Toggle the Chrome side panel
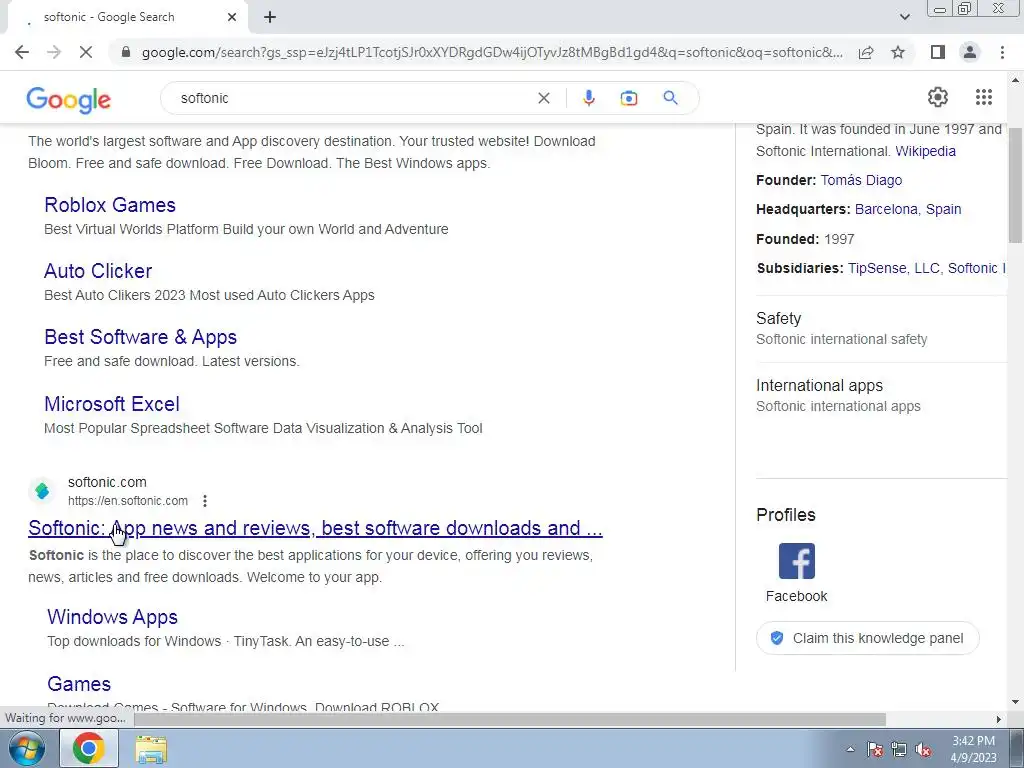 tap(938, 52)
